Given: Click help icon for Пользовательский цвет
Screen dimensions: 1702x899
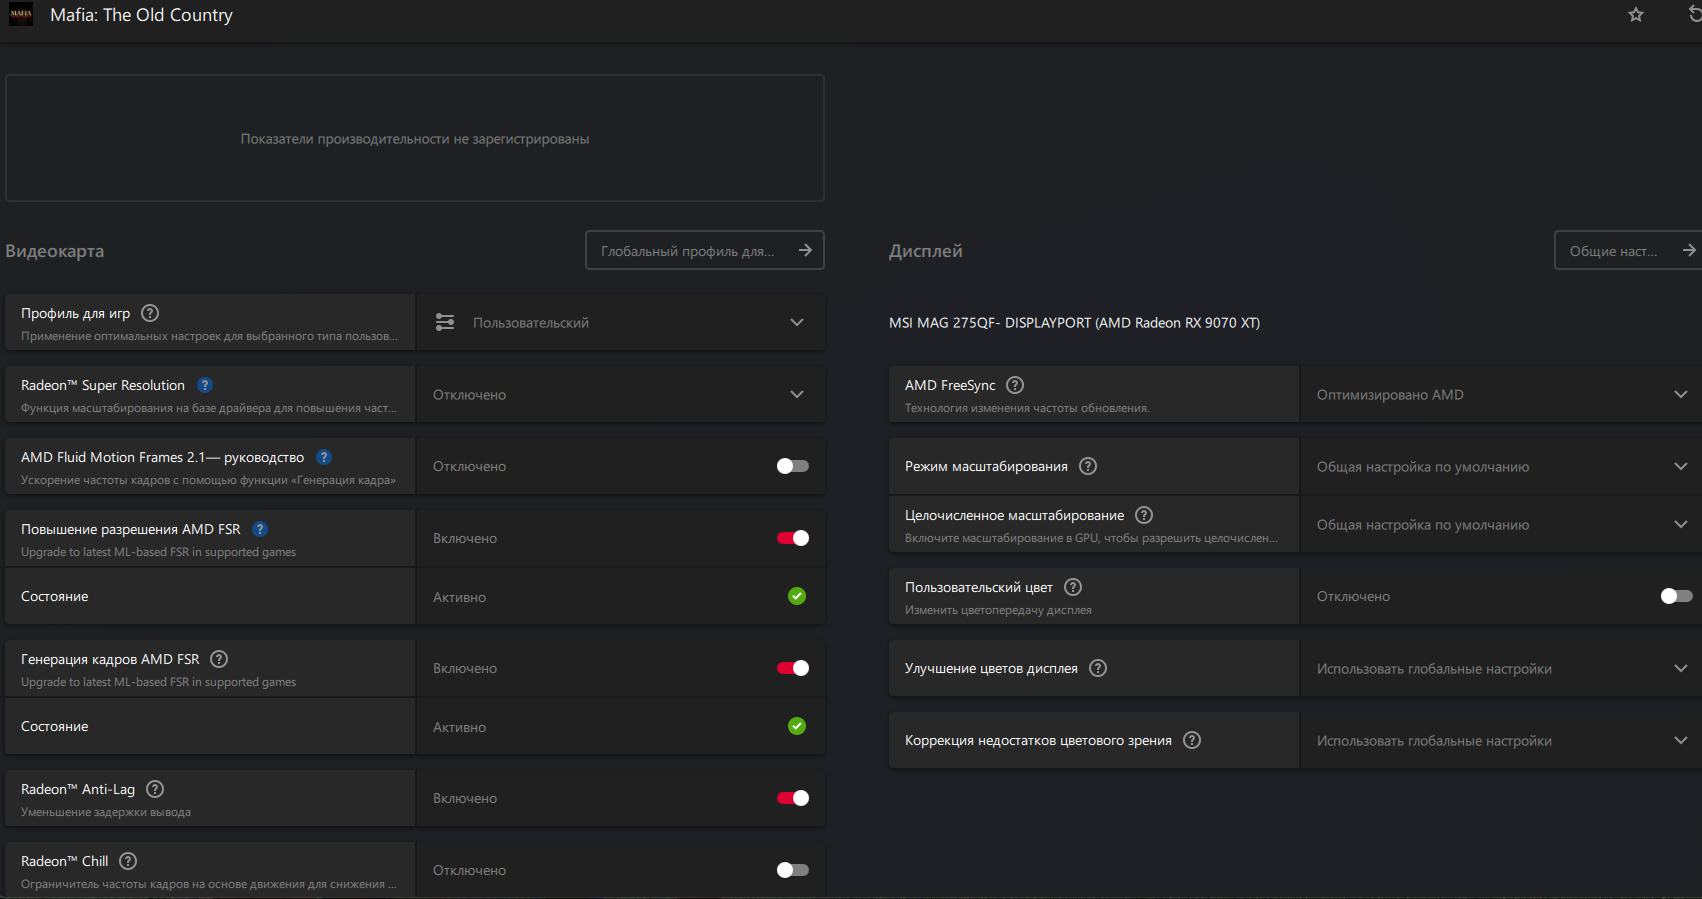Looking at the screenshot, I should [x=1073, y=587].
